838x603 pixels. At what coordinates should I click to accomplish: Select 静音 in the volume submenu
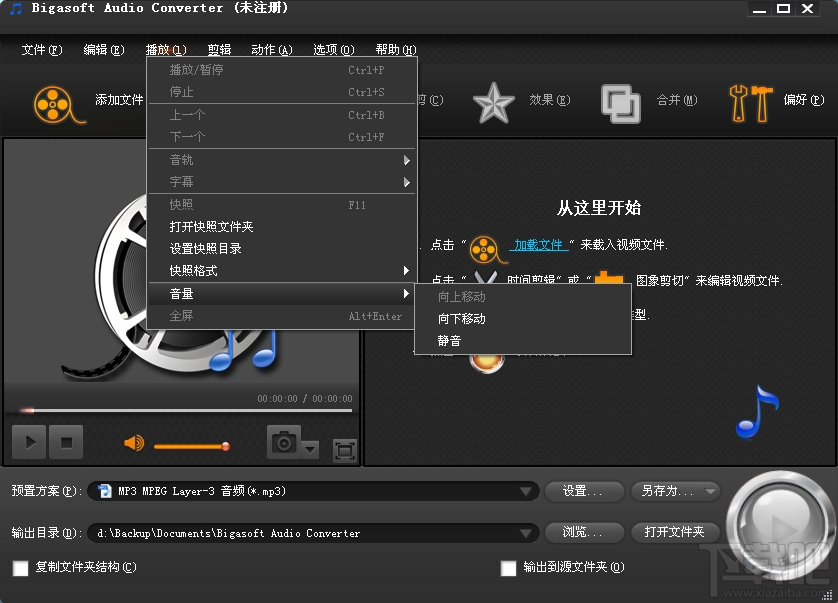(449, 340)
